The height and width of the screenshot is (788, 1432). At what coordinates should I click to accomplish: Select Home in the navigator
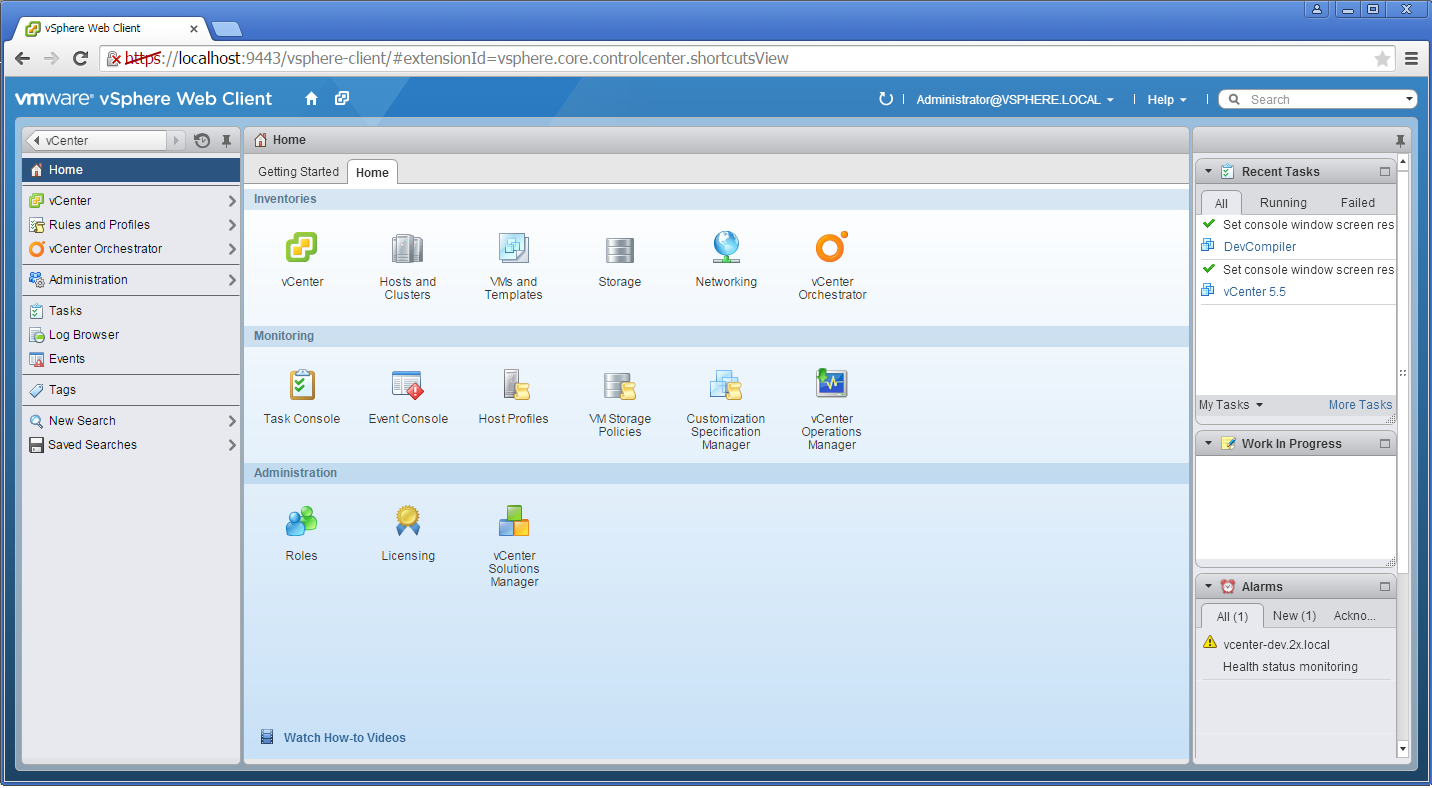click(131, 170)
